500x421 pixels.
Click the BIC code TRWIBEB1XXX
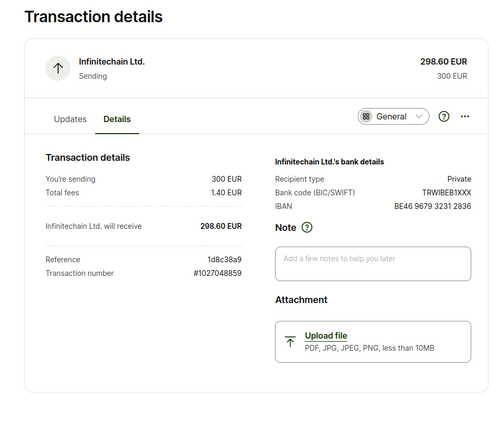(447, 192)
